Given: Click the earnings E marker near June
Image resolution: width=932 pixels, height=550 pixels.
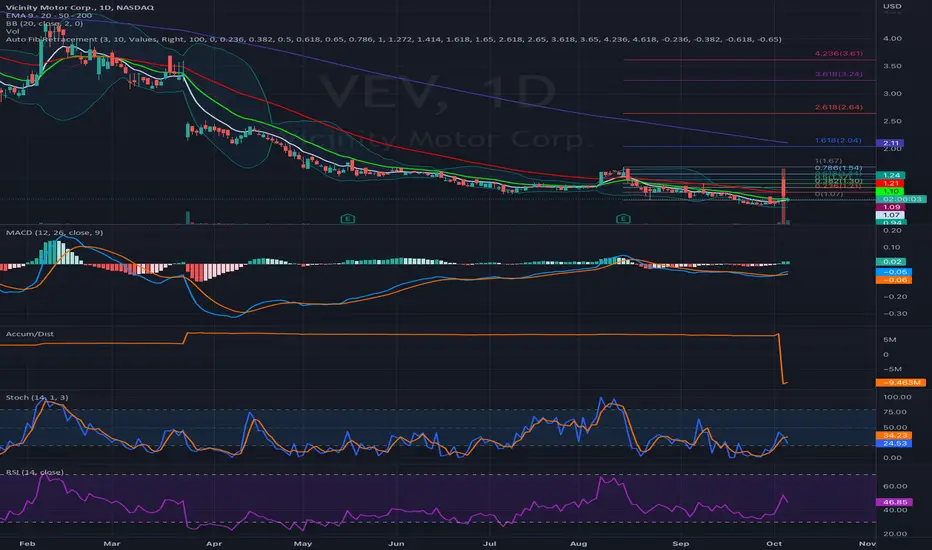Looking at the screenshot, I should point(348,219).
